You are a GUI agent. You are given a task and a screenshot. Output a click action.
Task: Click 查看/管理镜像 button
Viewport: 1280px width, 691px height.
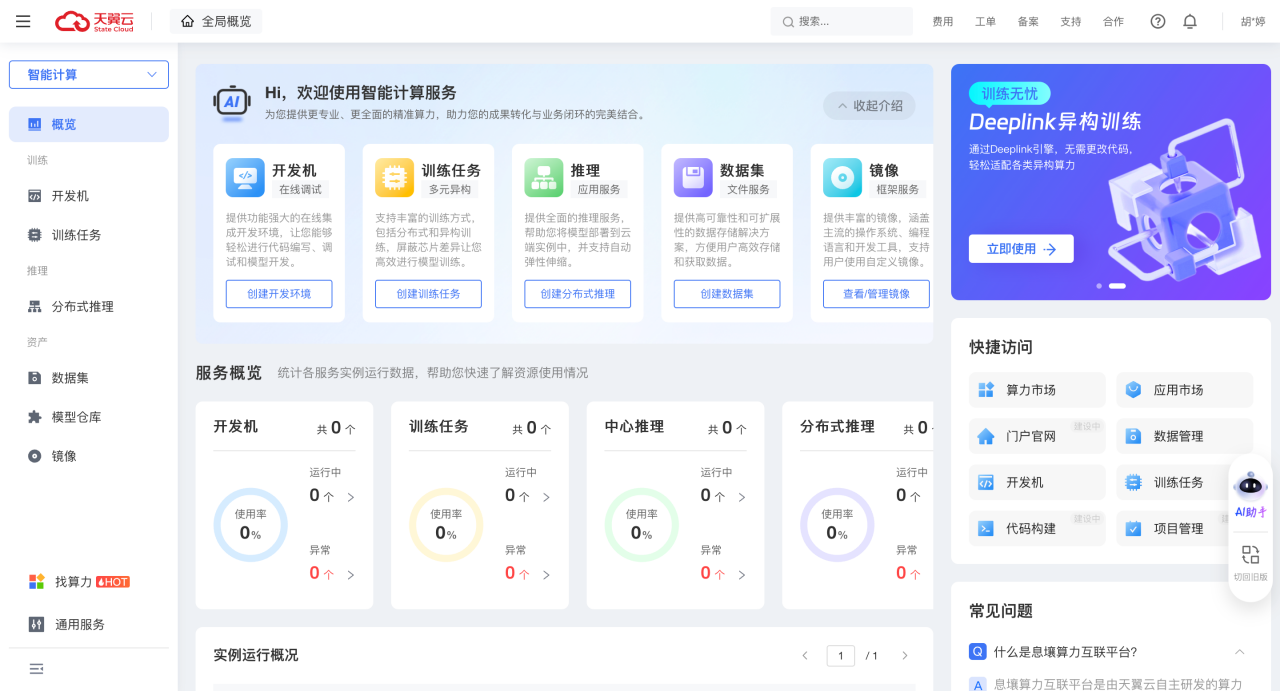coord(876,294)
